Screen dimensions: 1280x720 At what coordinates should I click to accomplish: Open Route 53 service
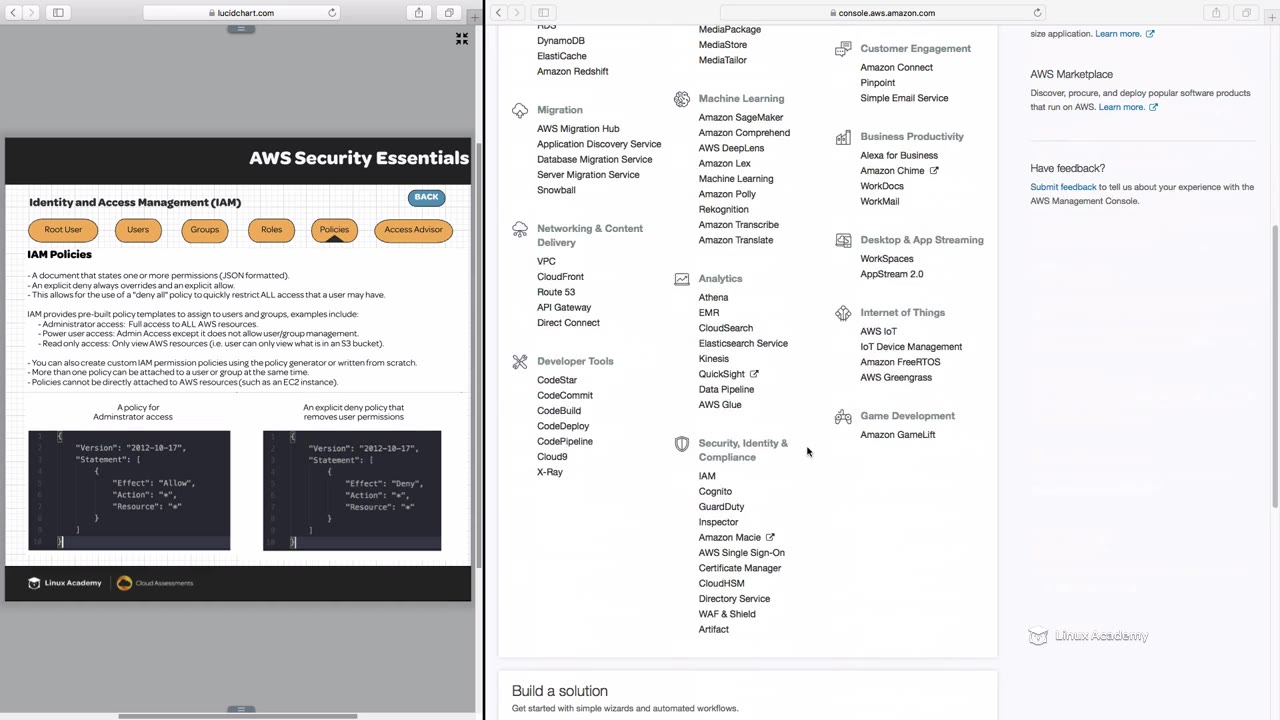556,292
